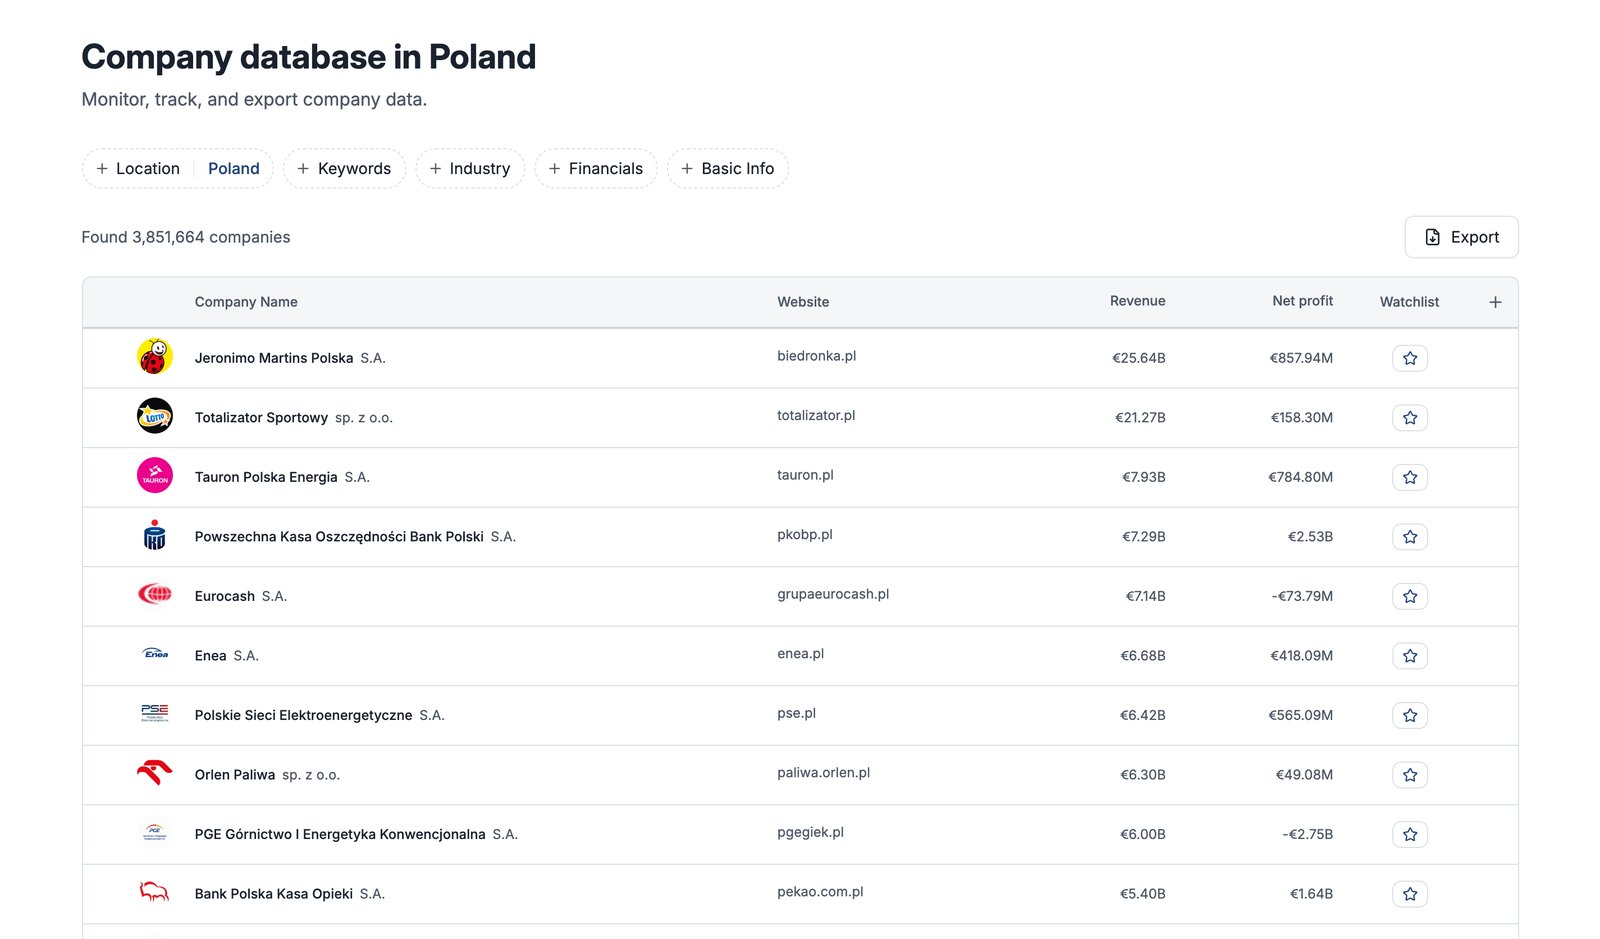Sort by the Net profit column header
This screenshot has width=1600, height=939.
click(x=1303, y=301)
